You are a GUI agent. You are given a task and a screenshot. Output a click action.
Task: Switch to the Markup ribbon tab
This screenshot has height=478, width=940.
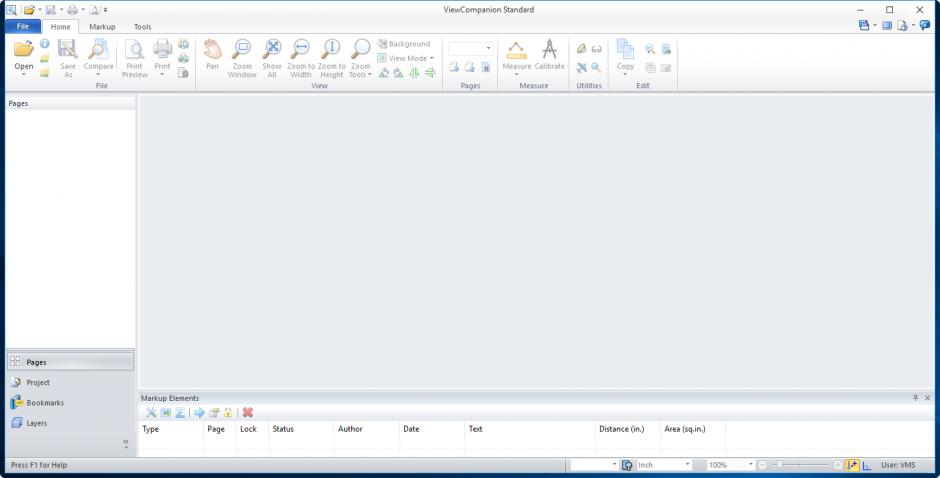pyautogui.click(x=102, y=26)
